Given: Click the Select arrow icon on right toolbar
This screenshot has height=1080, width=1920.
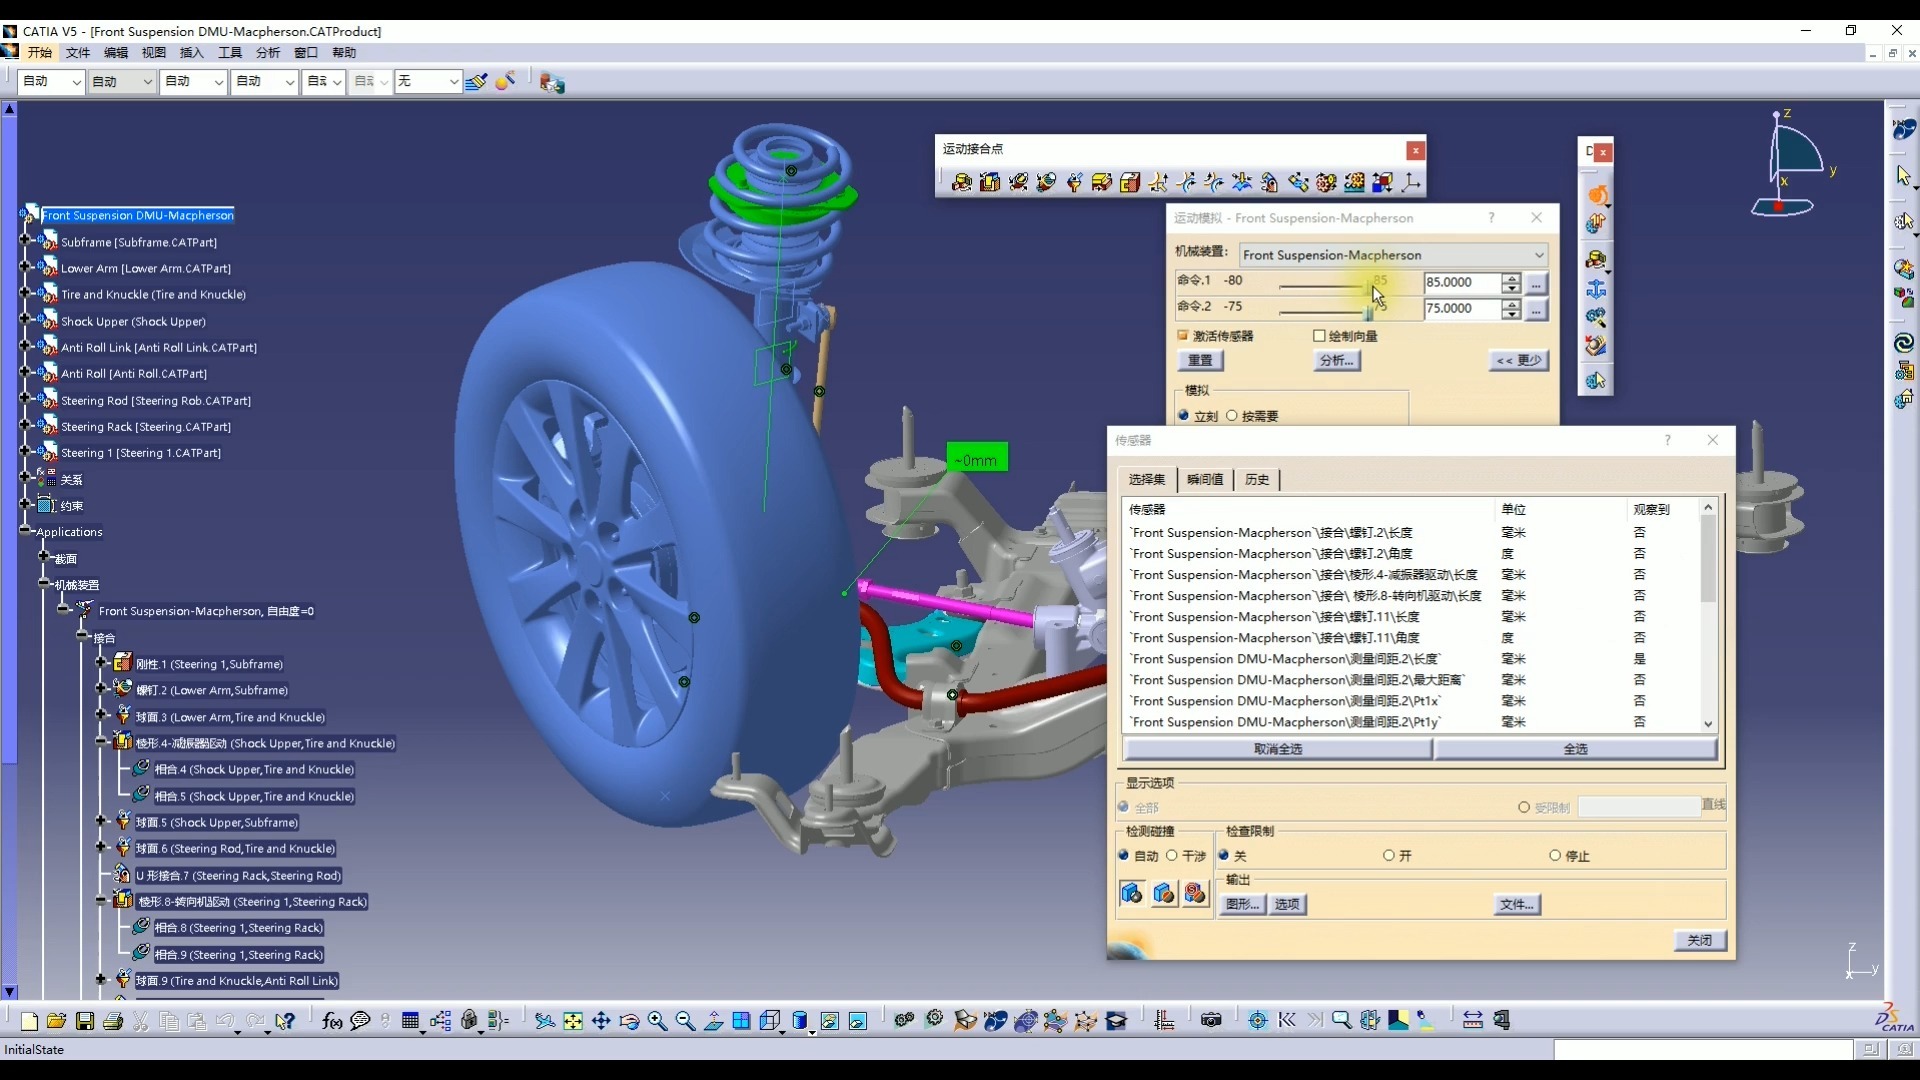Looking at the screenshot, I should [x=1903, y=176].
